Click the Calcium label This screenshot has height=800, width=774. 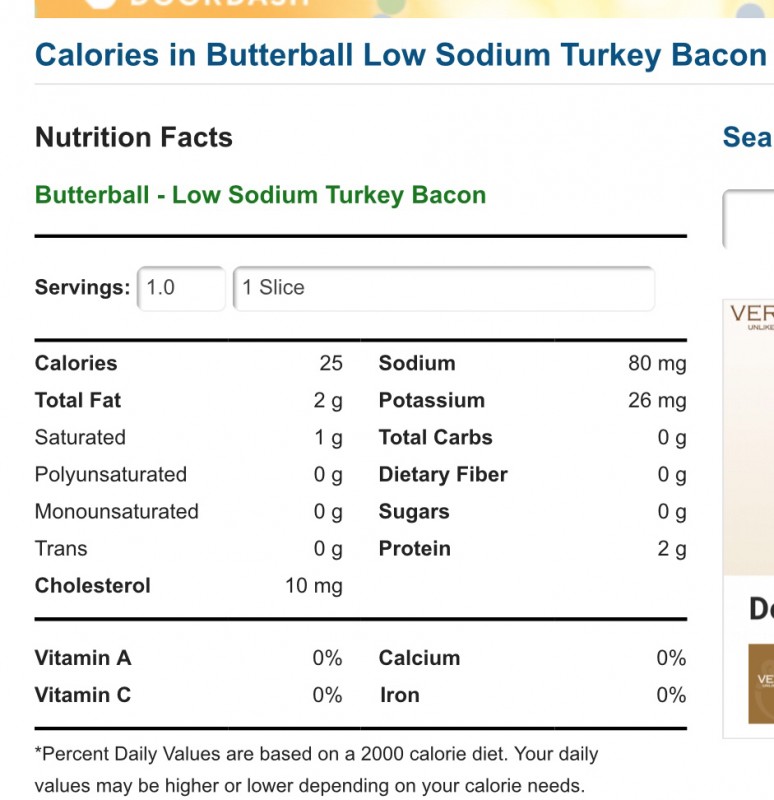point(419,658)
